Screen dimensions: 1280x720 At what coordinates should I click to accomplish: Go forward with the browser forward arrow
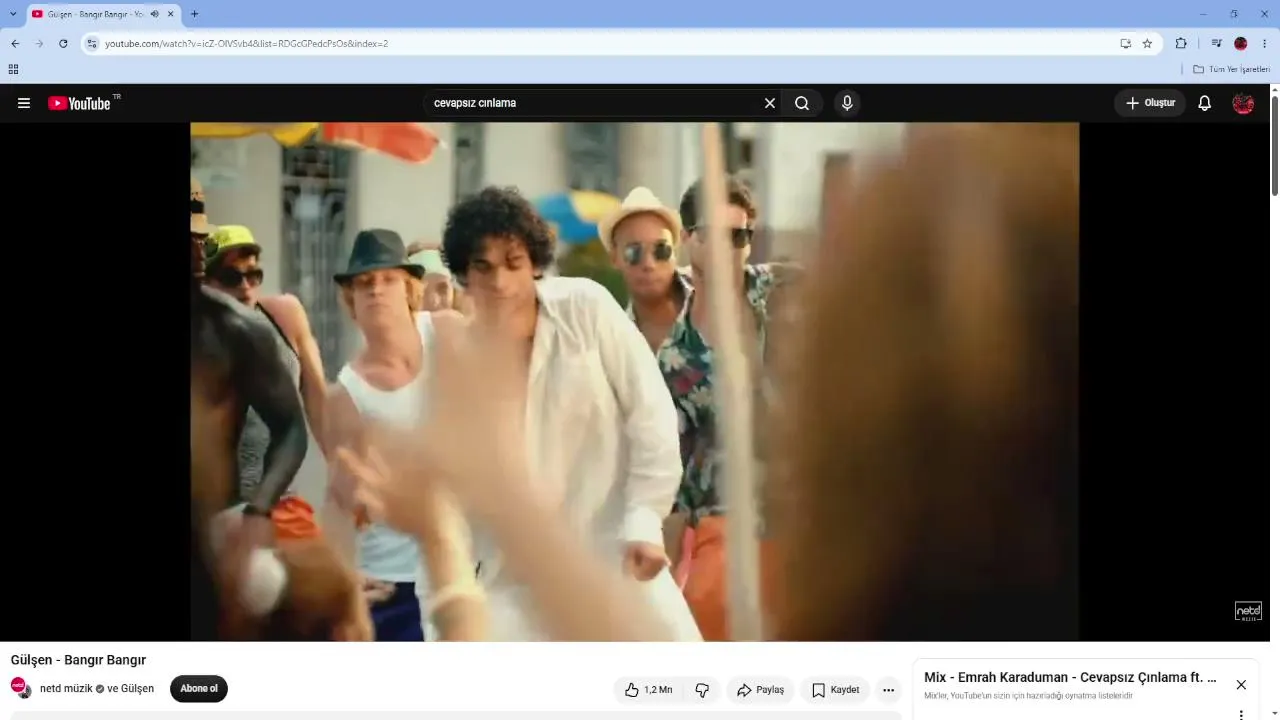coord(39,44)
